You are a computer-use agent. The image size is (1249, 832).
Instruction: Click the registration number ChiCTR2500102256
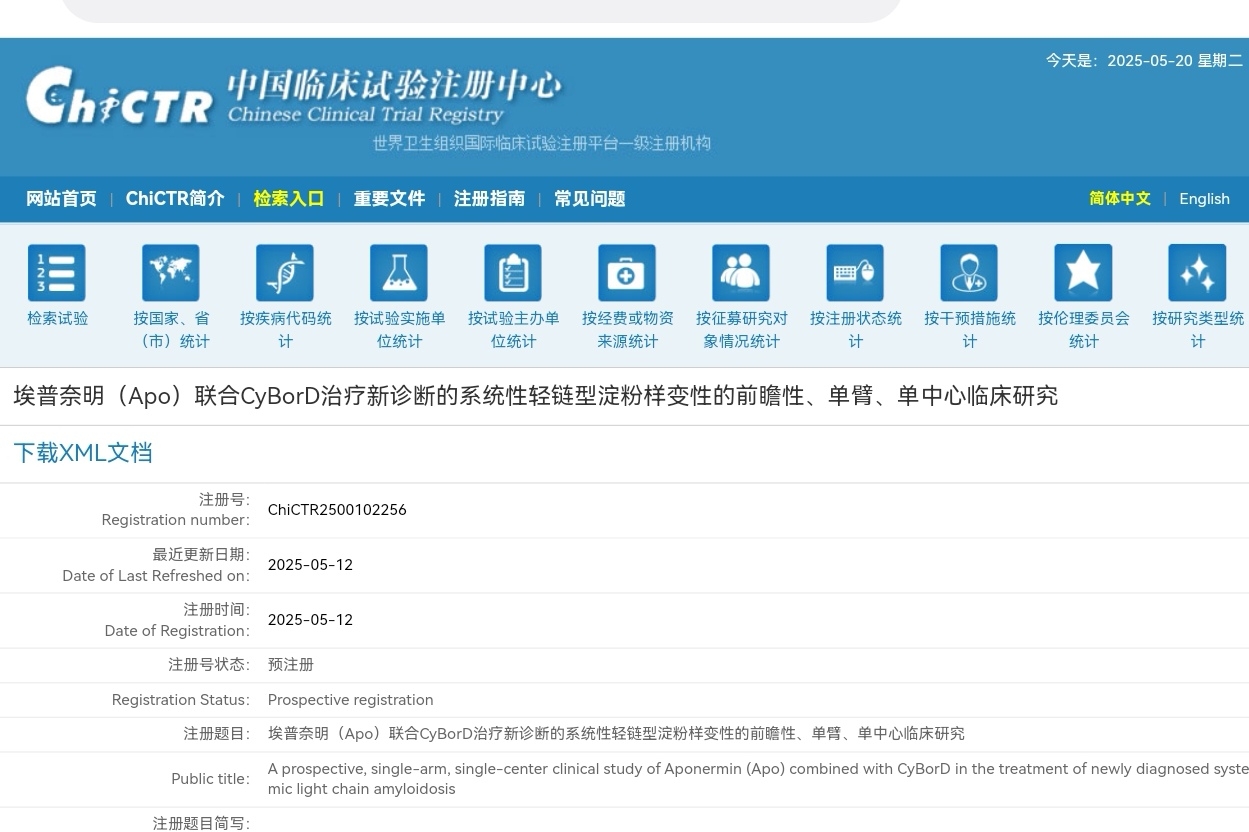tap(337, 510)
